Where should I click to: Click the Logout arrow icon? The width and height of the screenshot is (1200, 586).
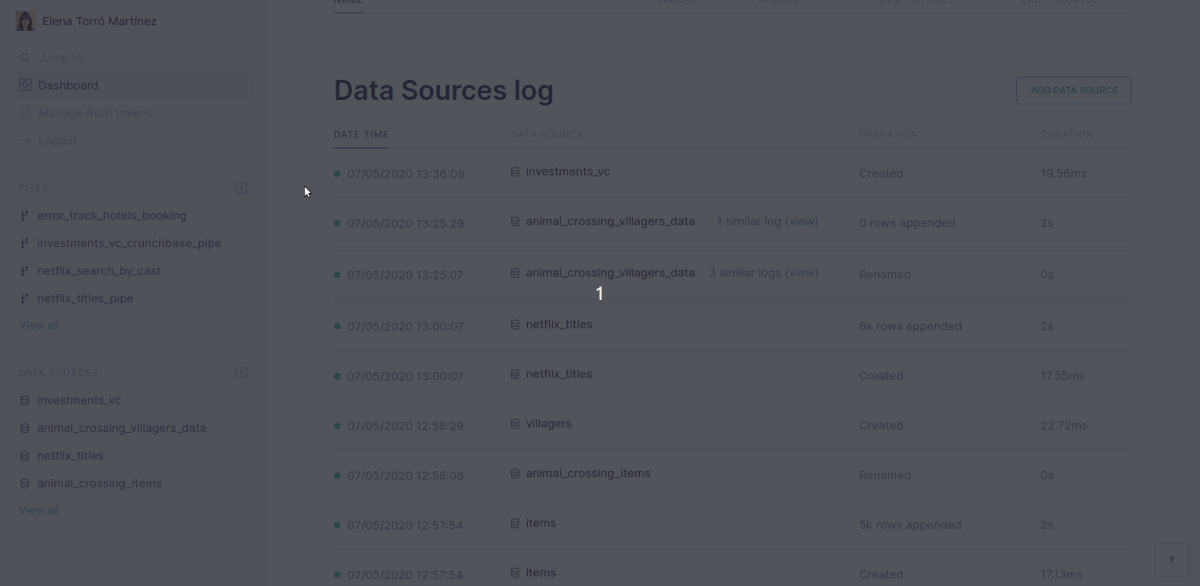click(x=25, y=141)
